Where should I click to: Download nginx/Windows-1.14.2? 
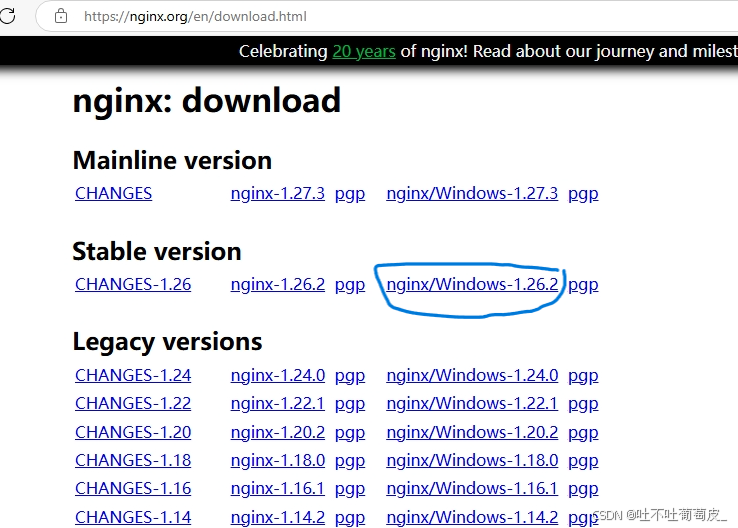[472, 517]
